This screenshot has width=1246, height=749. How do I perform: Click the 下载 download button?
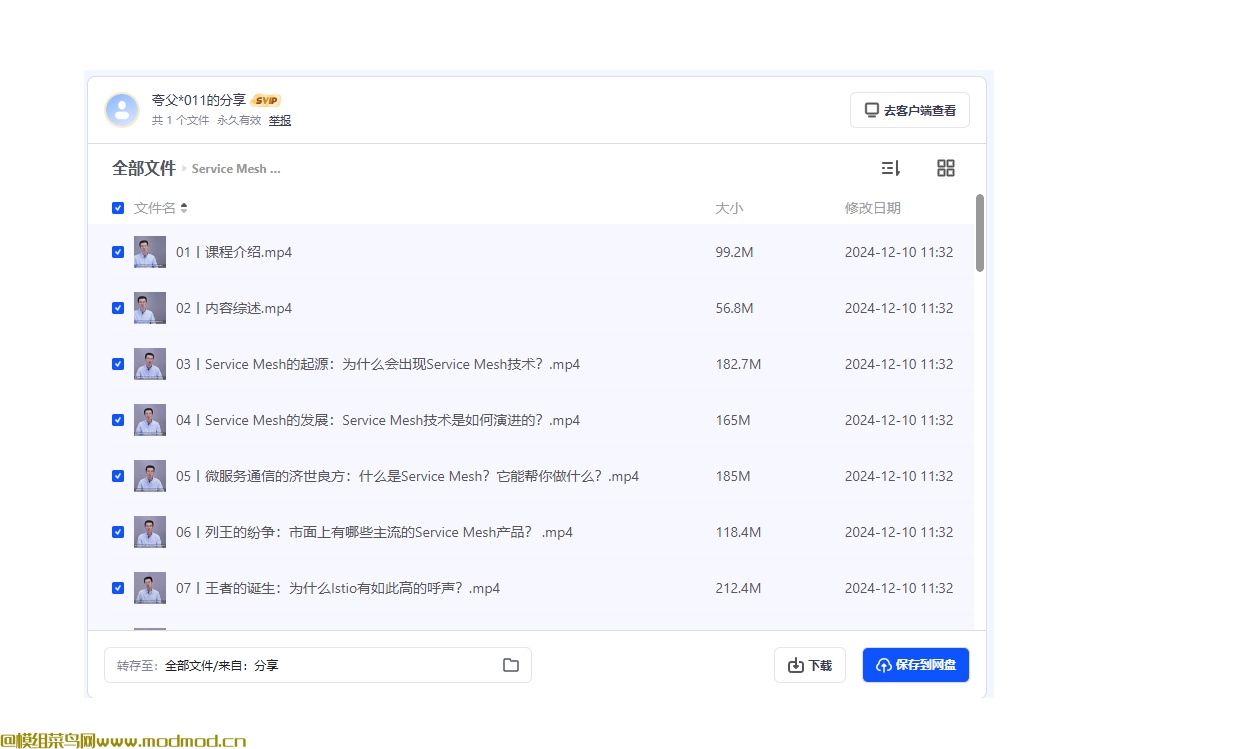click(x=810, y=665)
